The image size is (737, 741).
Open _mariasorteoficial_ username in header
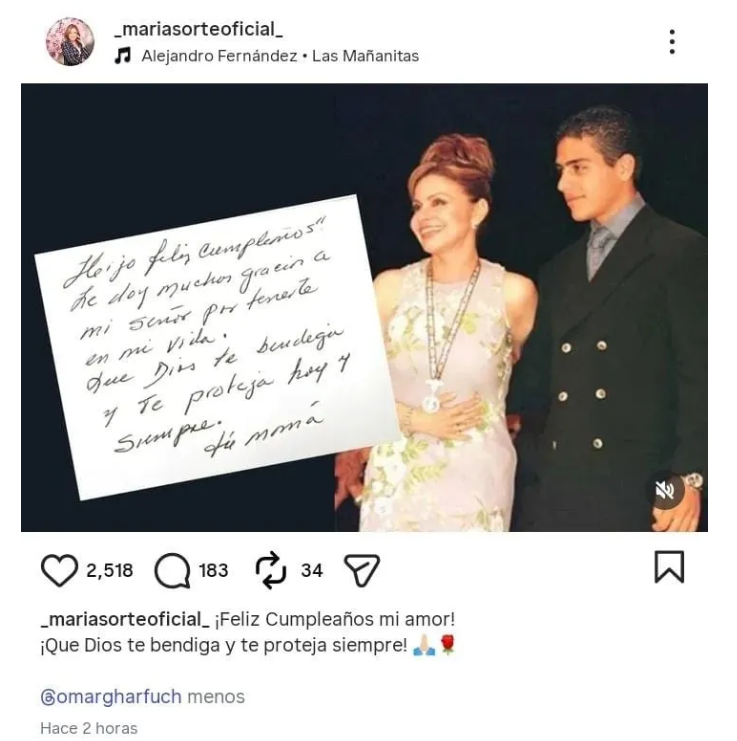pos(199,29)
